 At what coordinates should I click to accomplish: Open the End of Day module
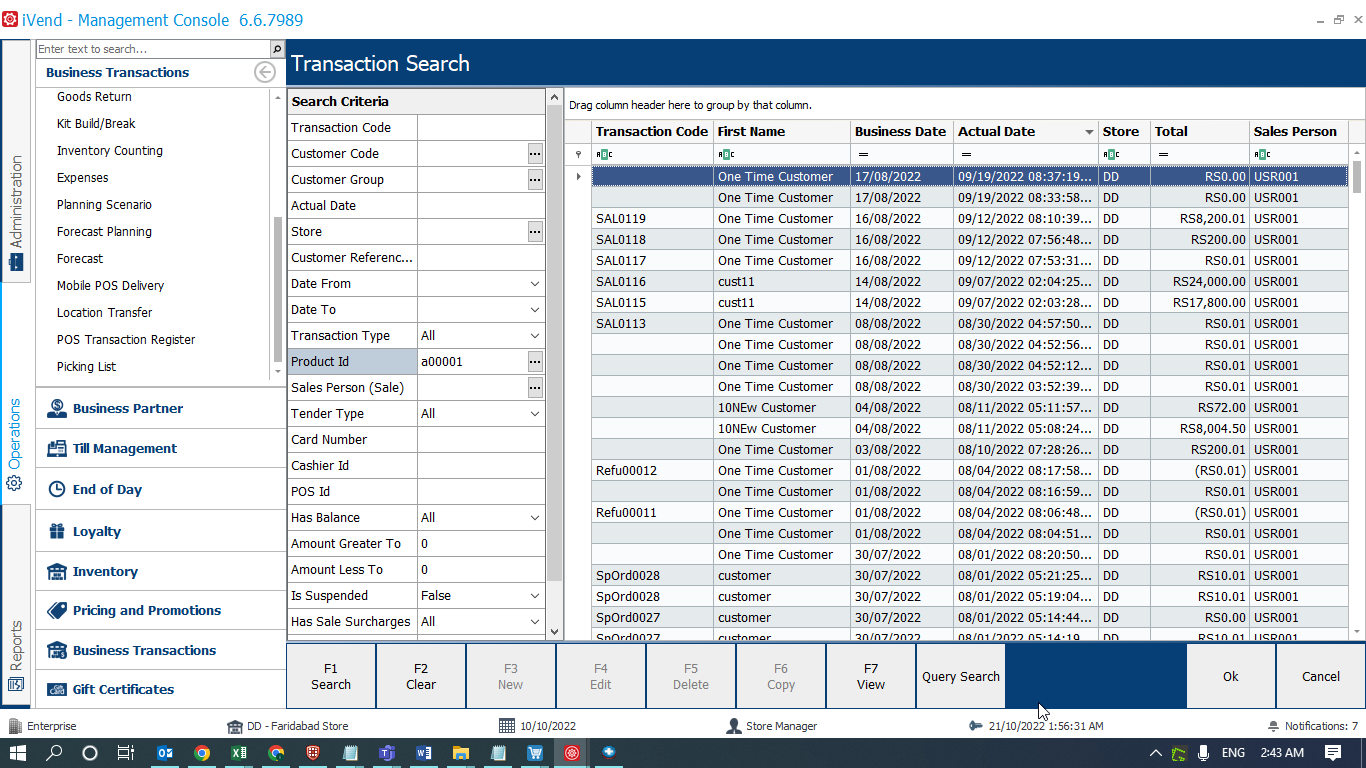107,490
